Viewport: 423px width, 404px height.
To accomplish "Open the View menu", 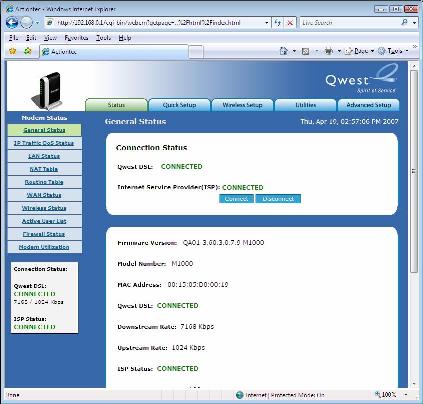I will click(50, 38).
